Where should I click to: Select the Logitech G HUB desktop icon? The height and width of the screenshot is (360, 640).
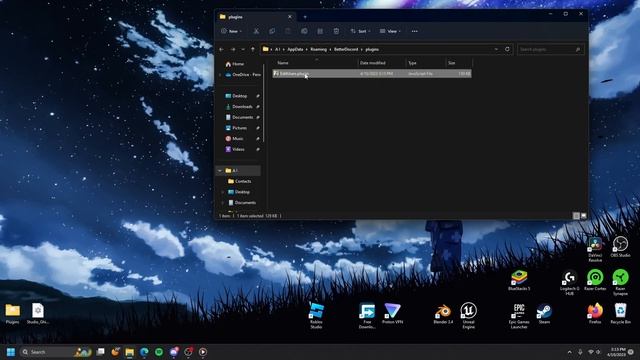569,282
